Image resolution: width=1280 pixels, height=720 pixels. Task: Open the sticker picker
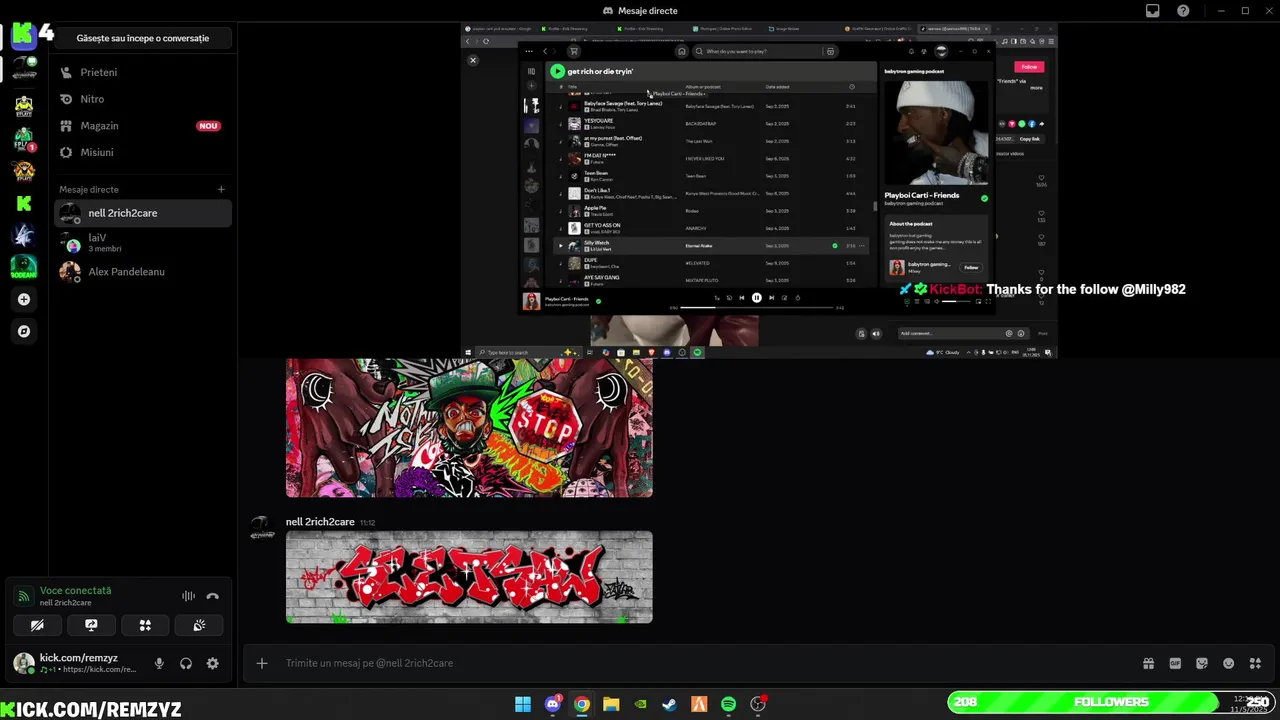[x=1202, y=663]
